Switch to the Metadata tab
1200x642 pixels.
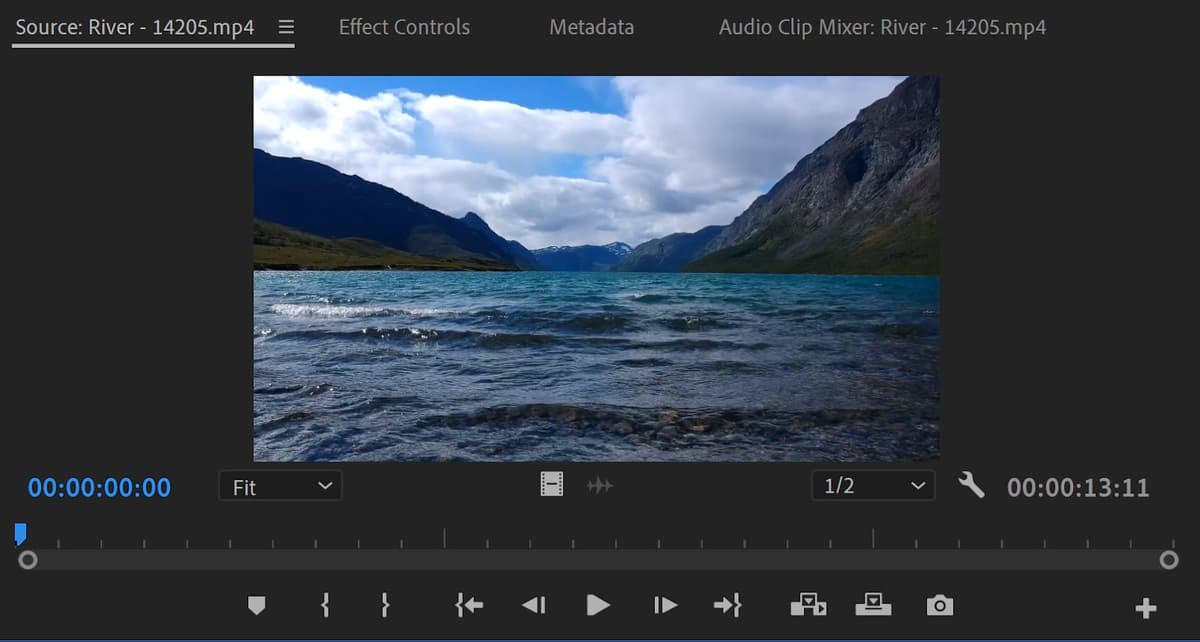point(591,27)
